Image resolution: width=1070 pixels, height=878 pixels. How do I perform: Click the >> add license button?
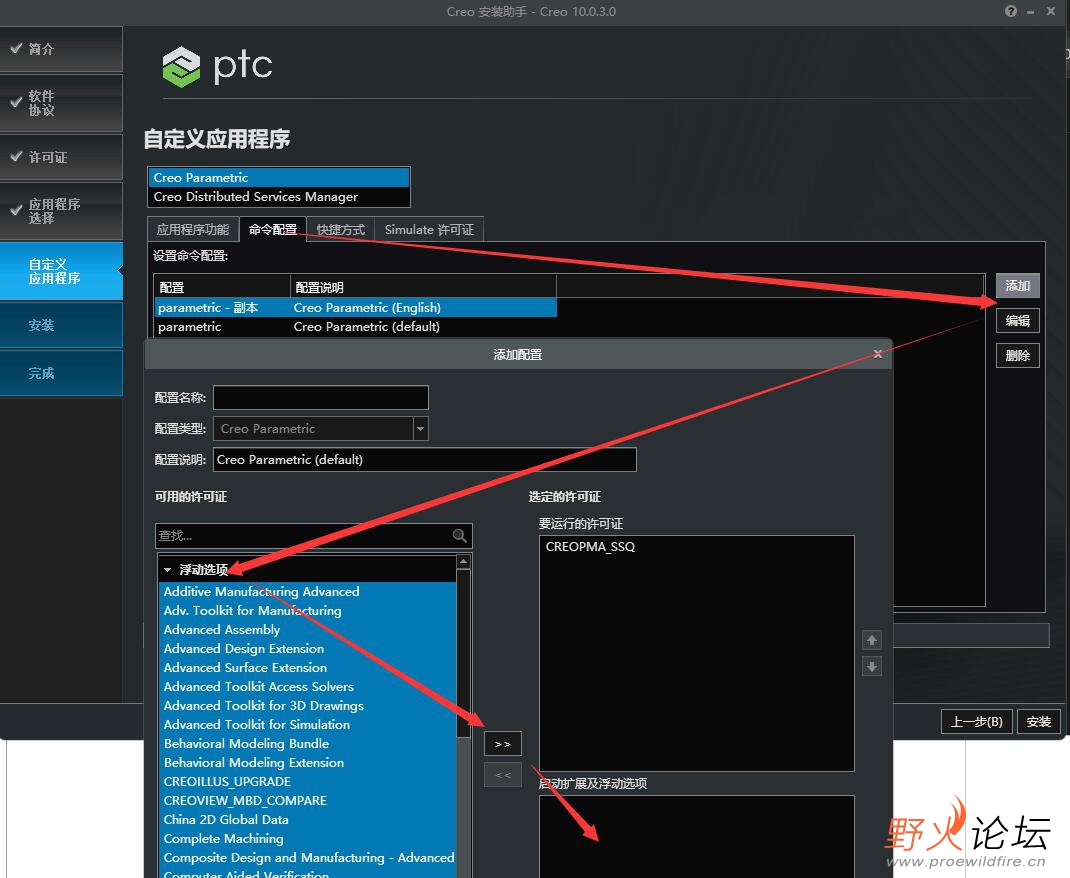[503, 744]
